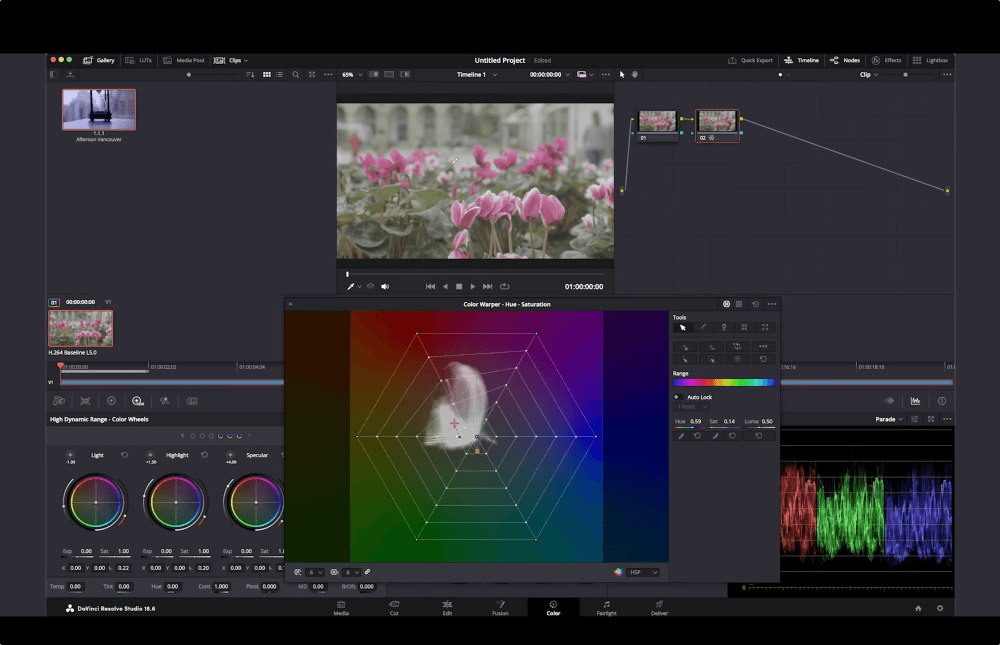1000x645 pixels.
Task: Open project settings gear icon
Action: 939,608
